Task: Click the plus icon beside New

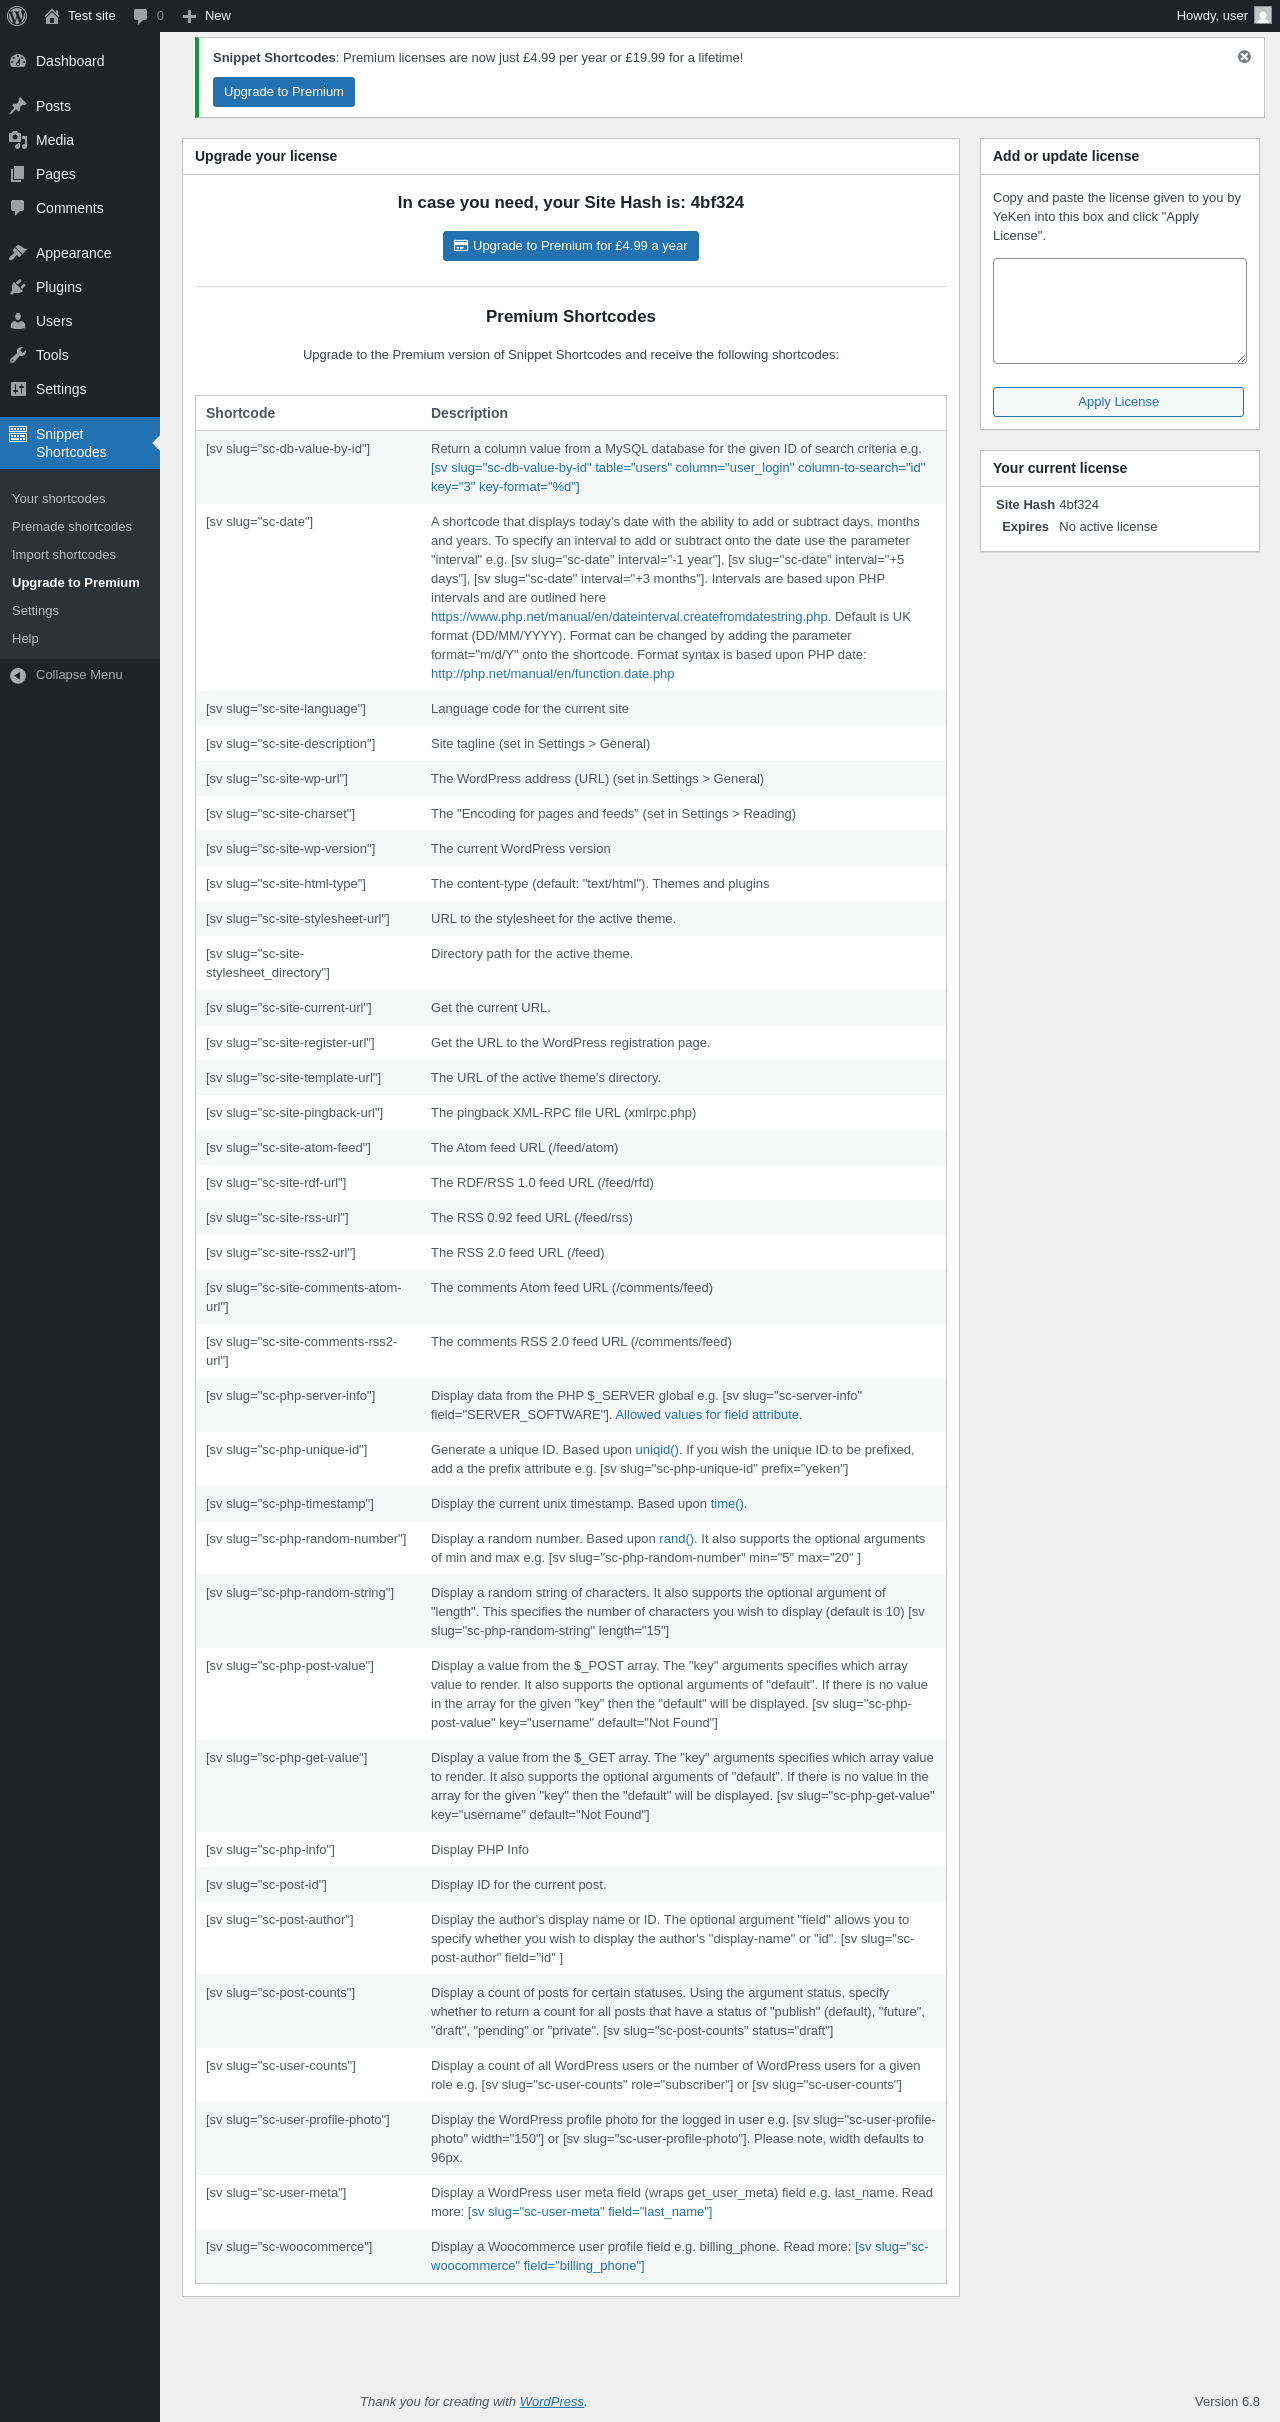Action: pos(189,16)
